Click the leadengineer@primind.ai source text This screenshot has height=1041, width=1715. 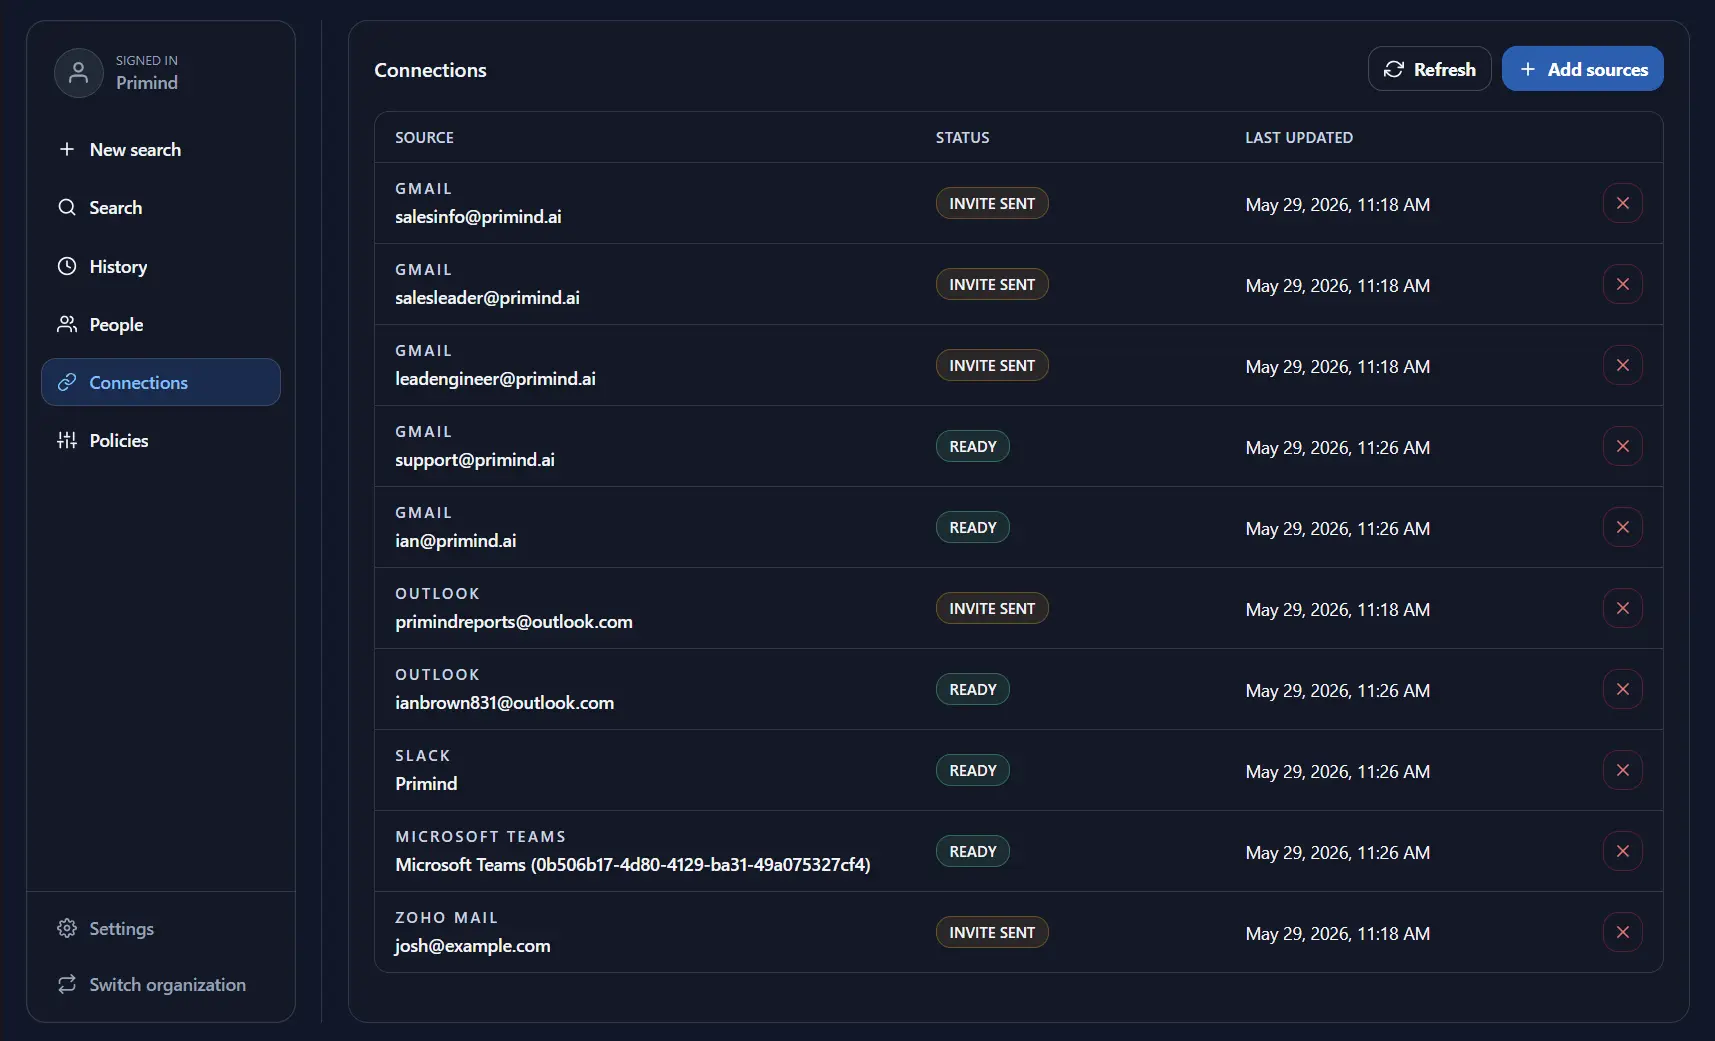(495, 379)
